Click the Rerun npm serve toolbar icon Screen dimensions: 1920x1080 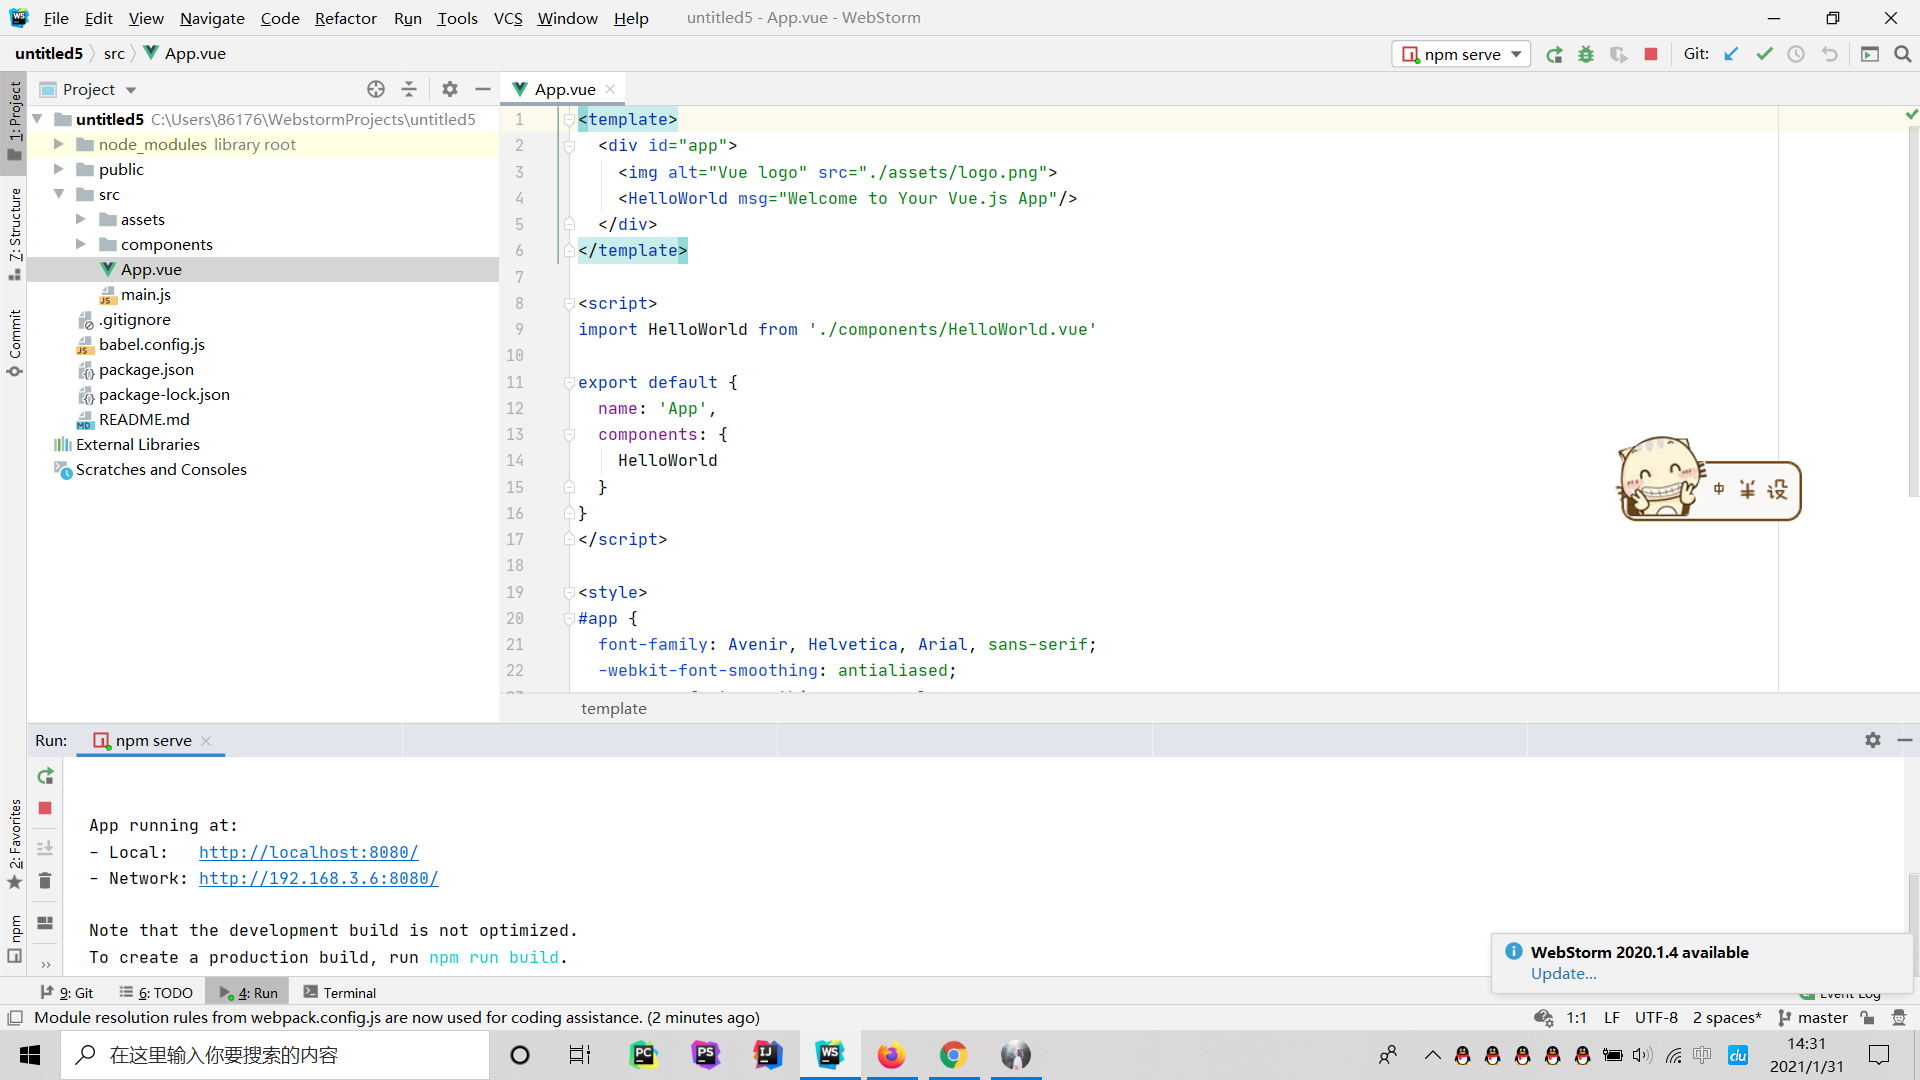(x=1554, y=55)
